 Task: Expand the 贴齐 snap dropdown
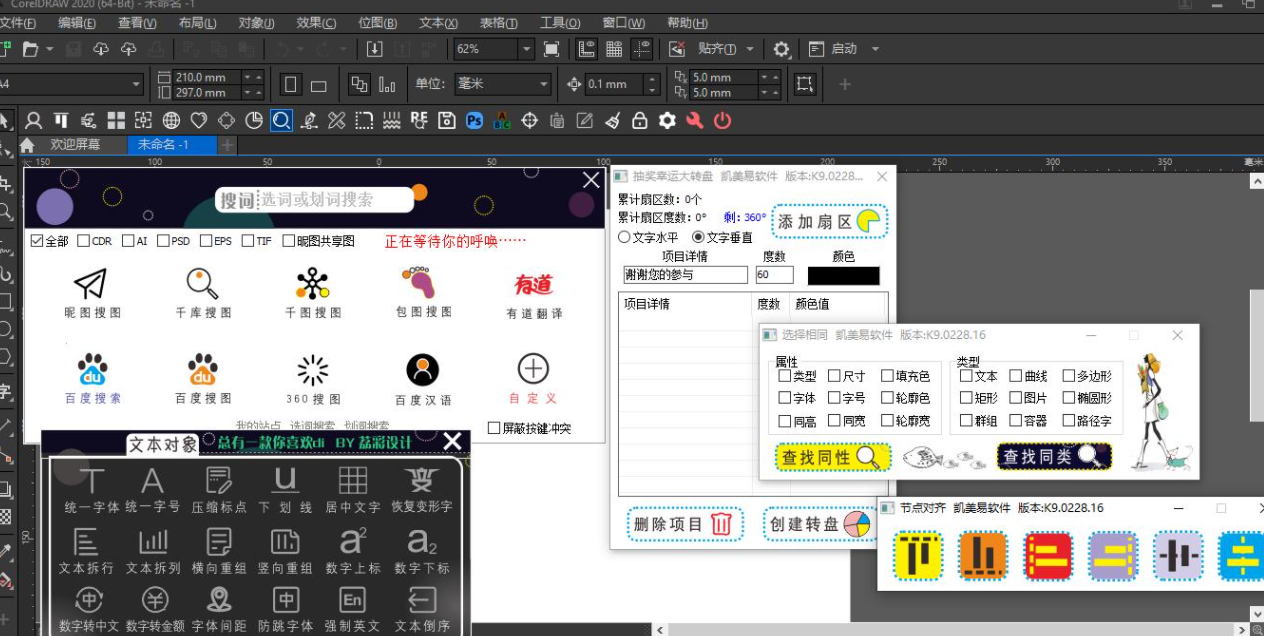[750, 49]
